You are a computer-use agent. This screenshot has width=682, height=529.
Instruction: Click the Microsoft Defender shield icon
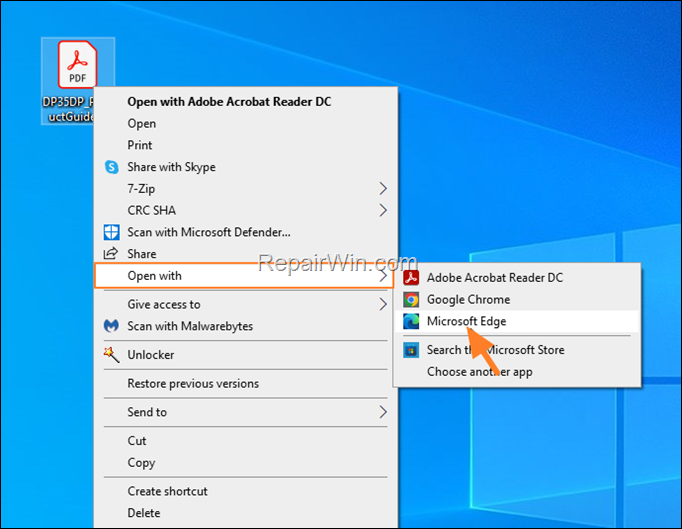[x=111, y=232]
